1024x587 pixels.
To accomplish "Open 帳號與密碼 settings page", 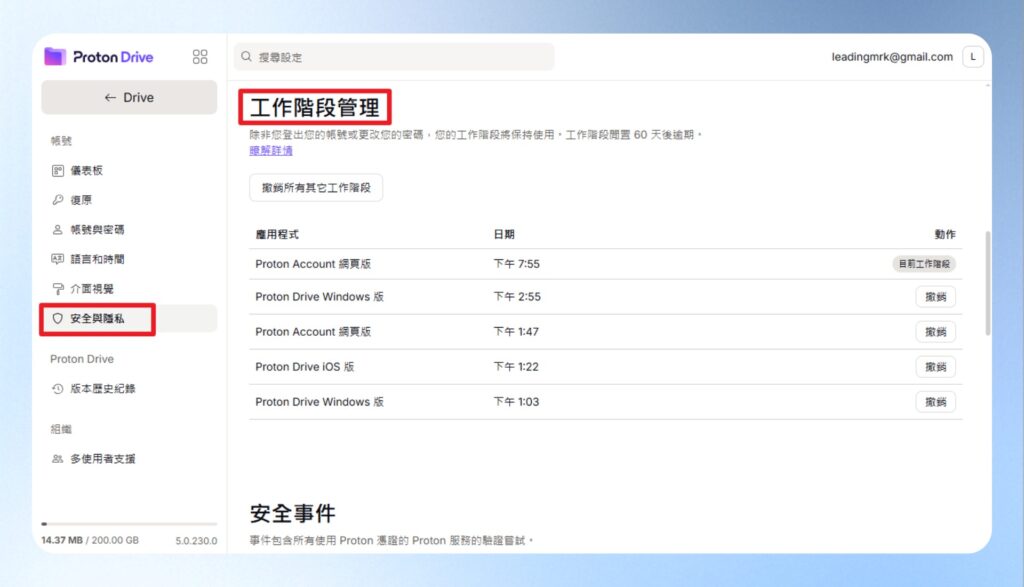I will click(129, 229).
